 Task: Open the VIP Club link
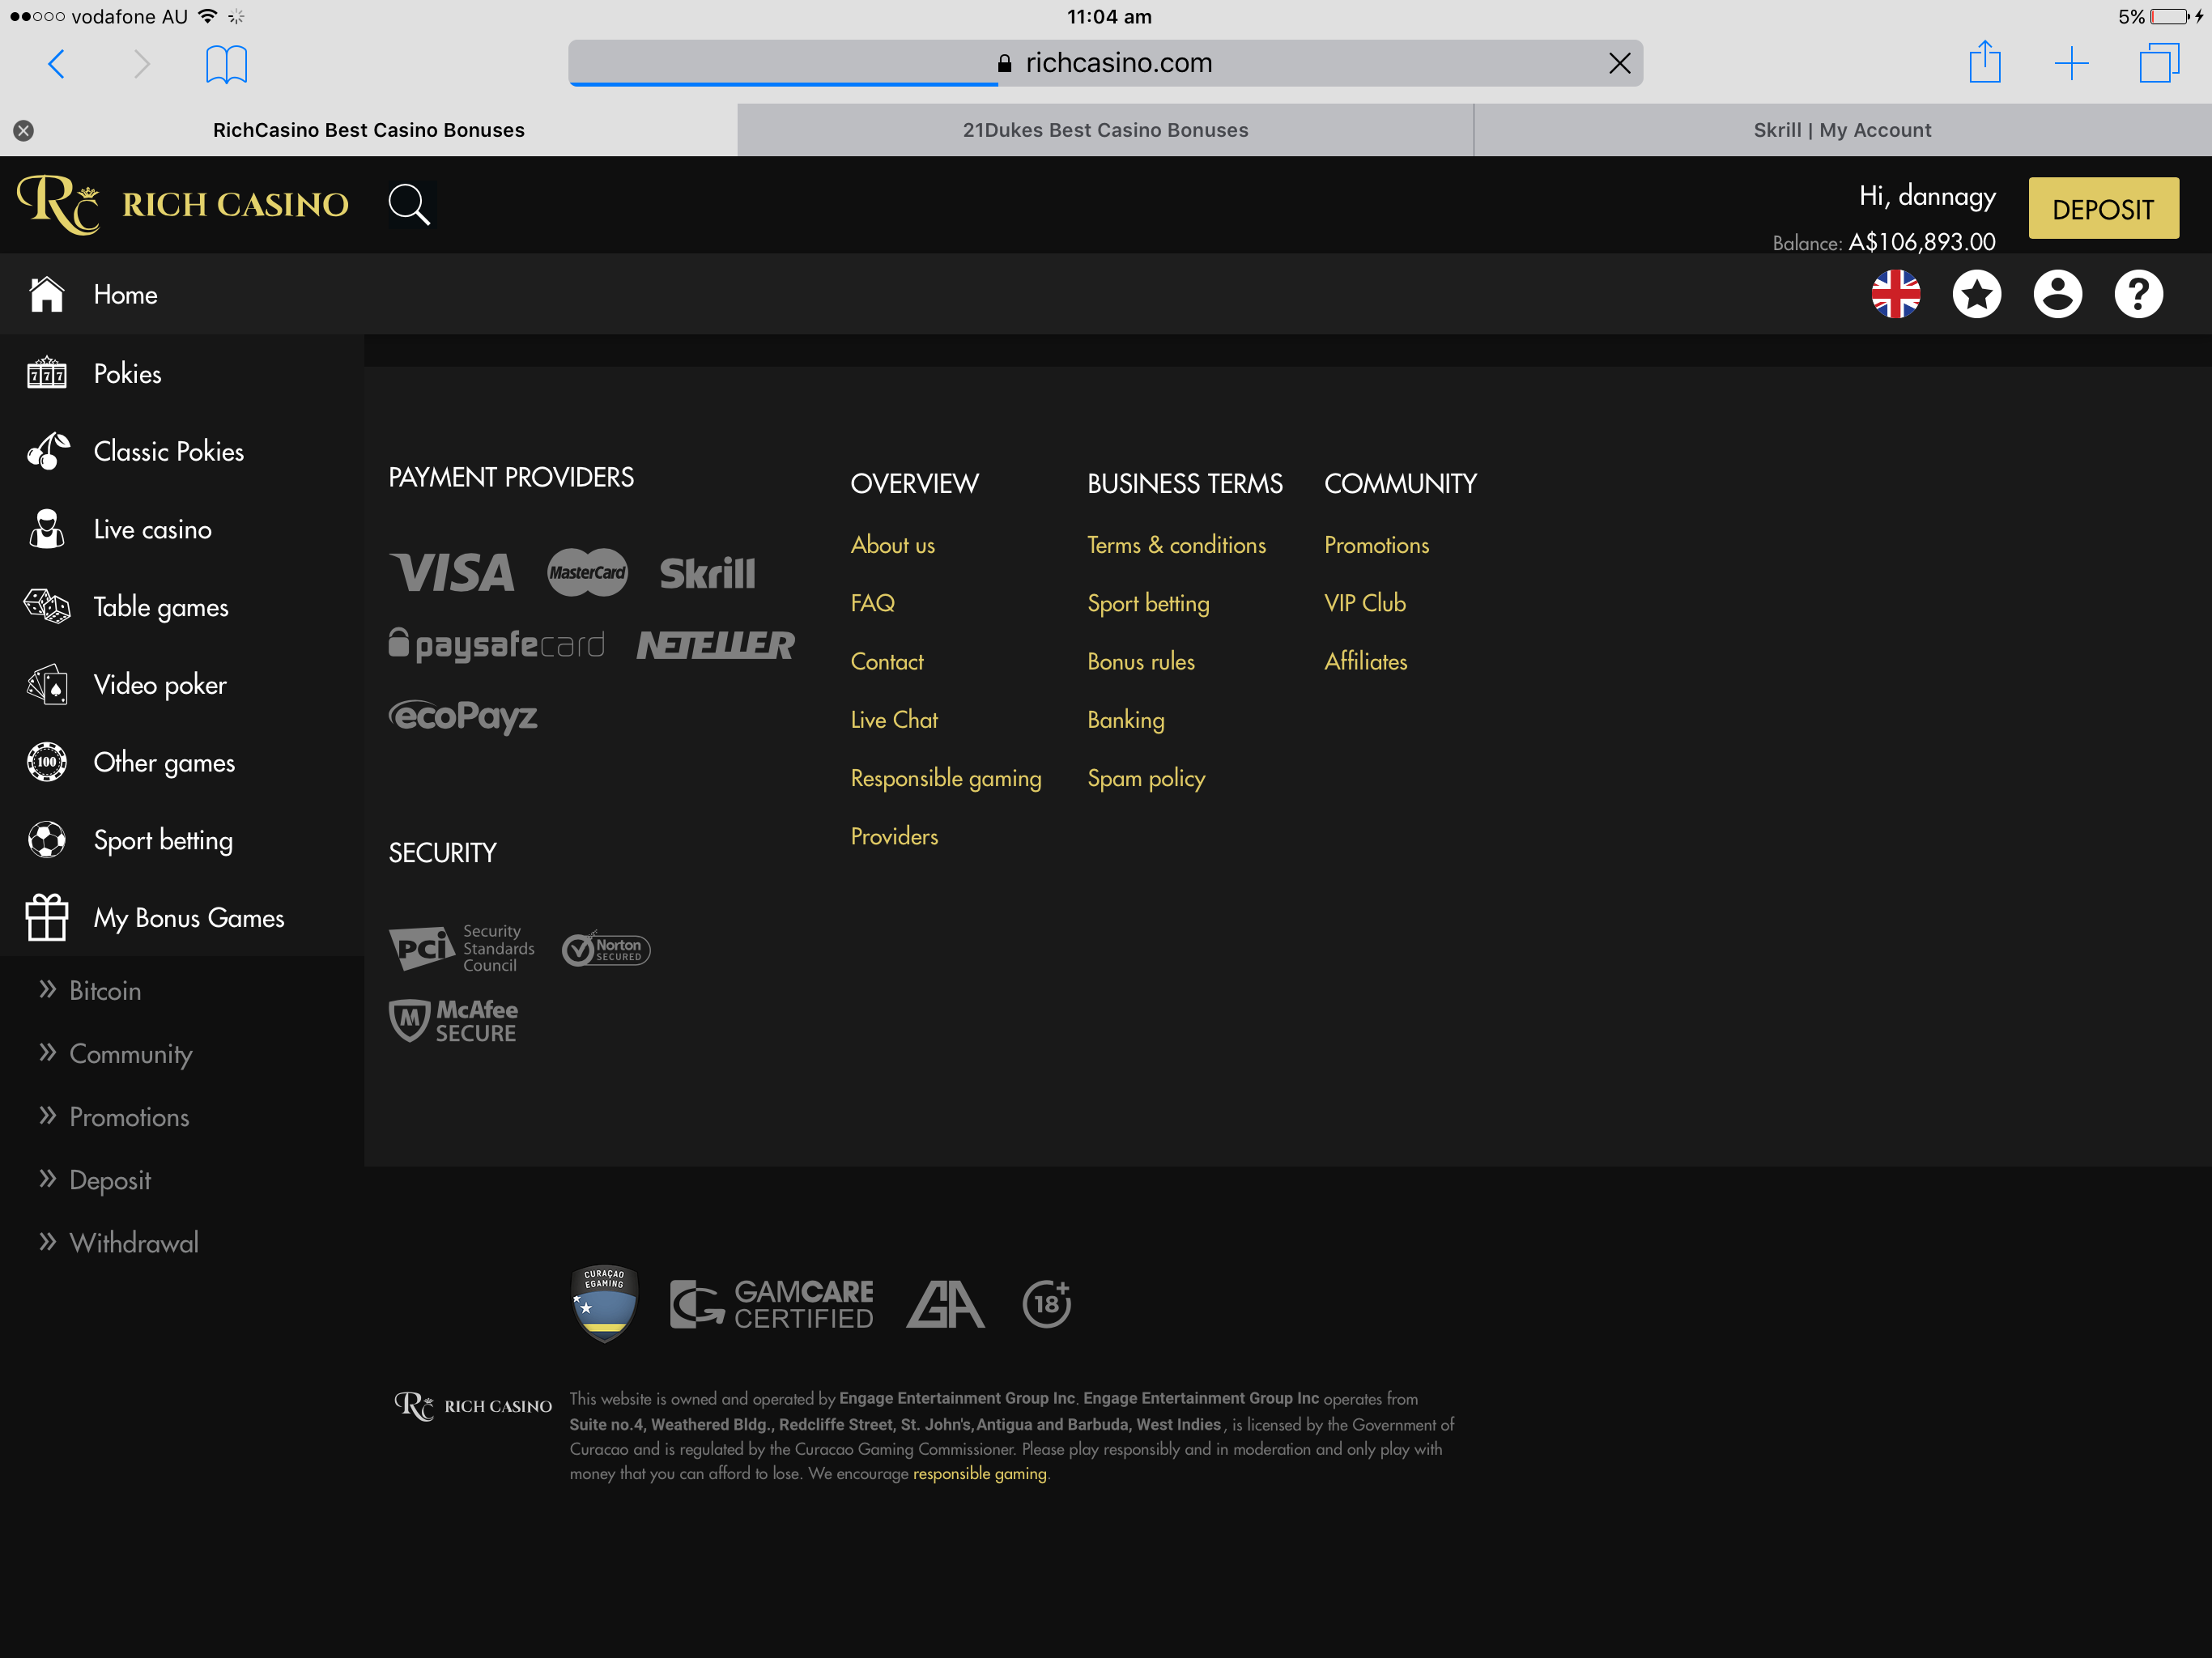1364,603
